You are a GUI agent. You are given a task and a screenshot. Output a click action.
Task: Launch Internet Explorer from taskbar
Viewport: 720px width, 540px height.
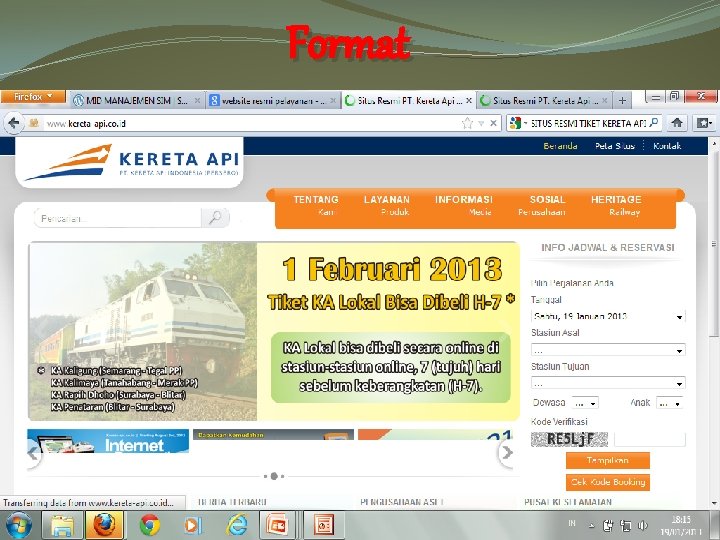click(x=237, y=525)
